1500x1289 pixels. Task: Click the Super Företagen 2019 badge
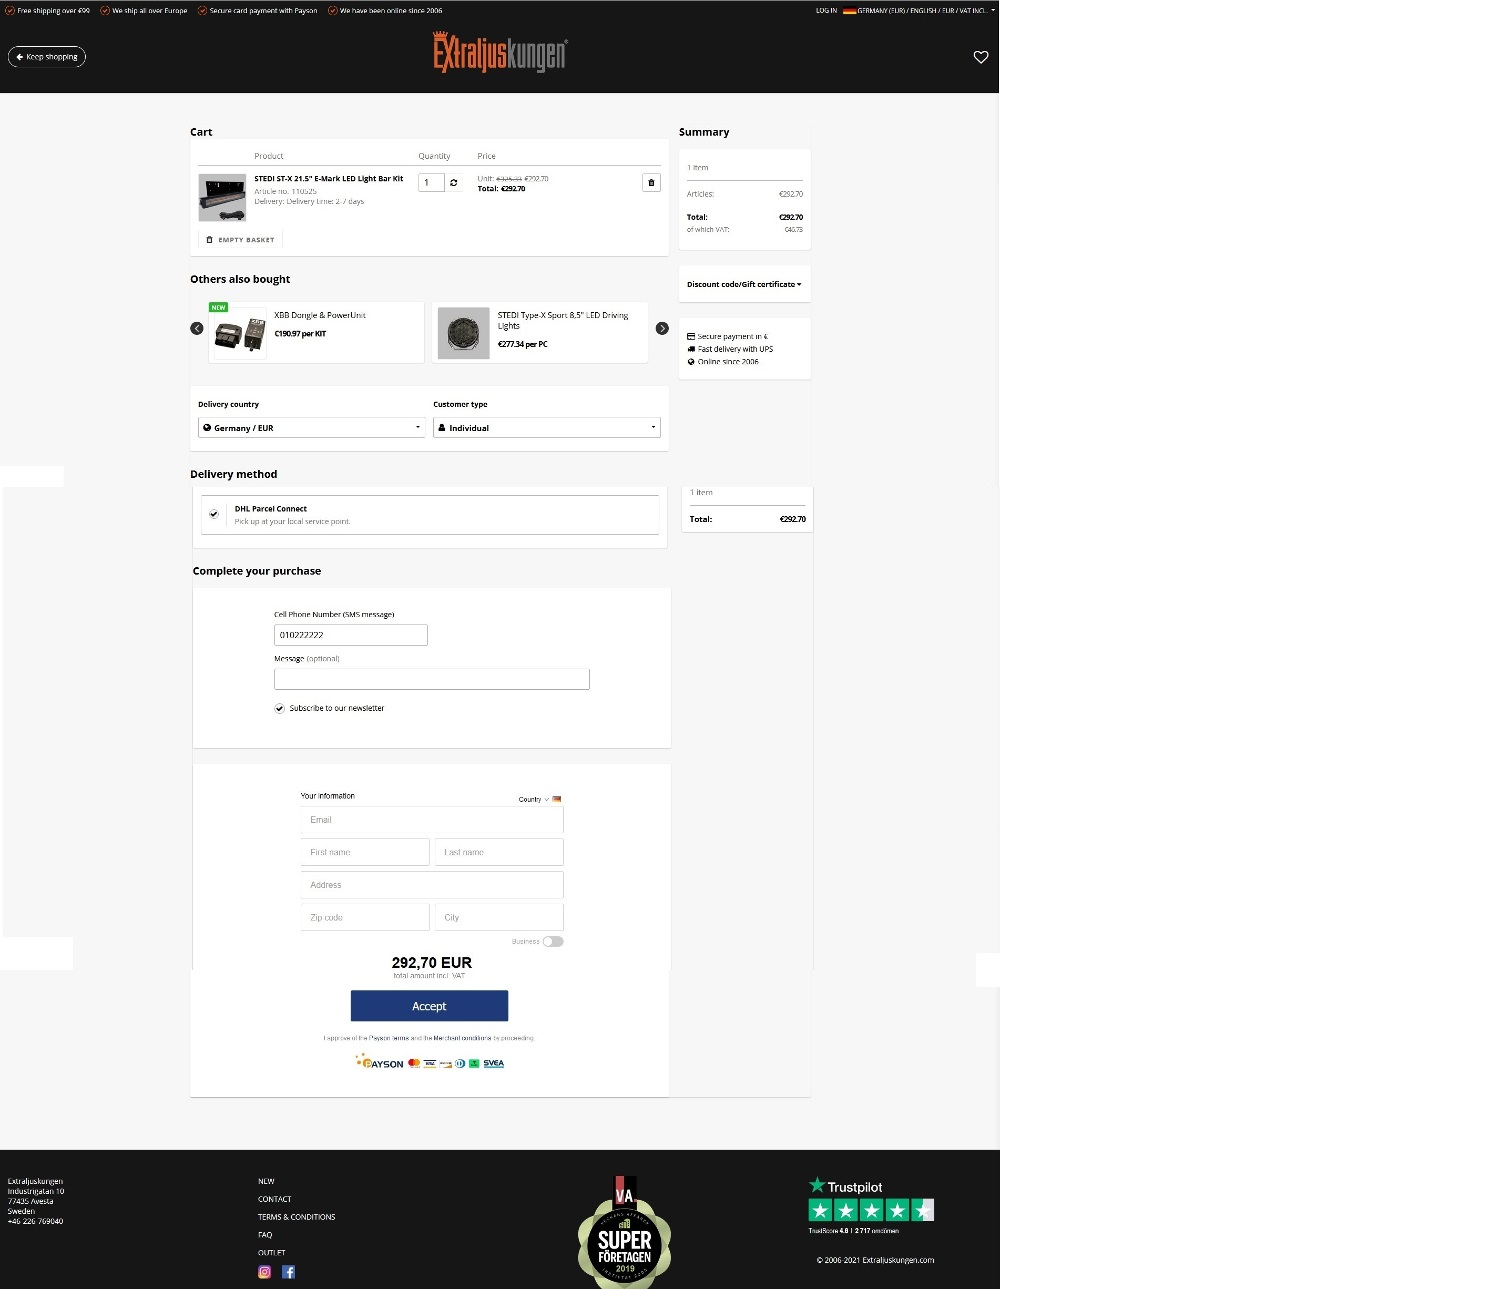click(624, 1234)
